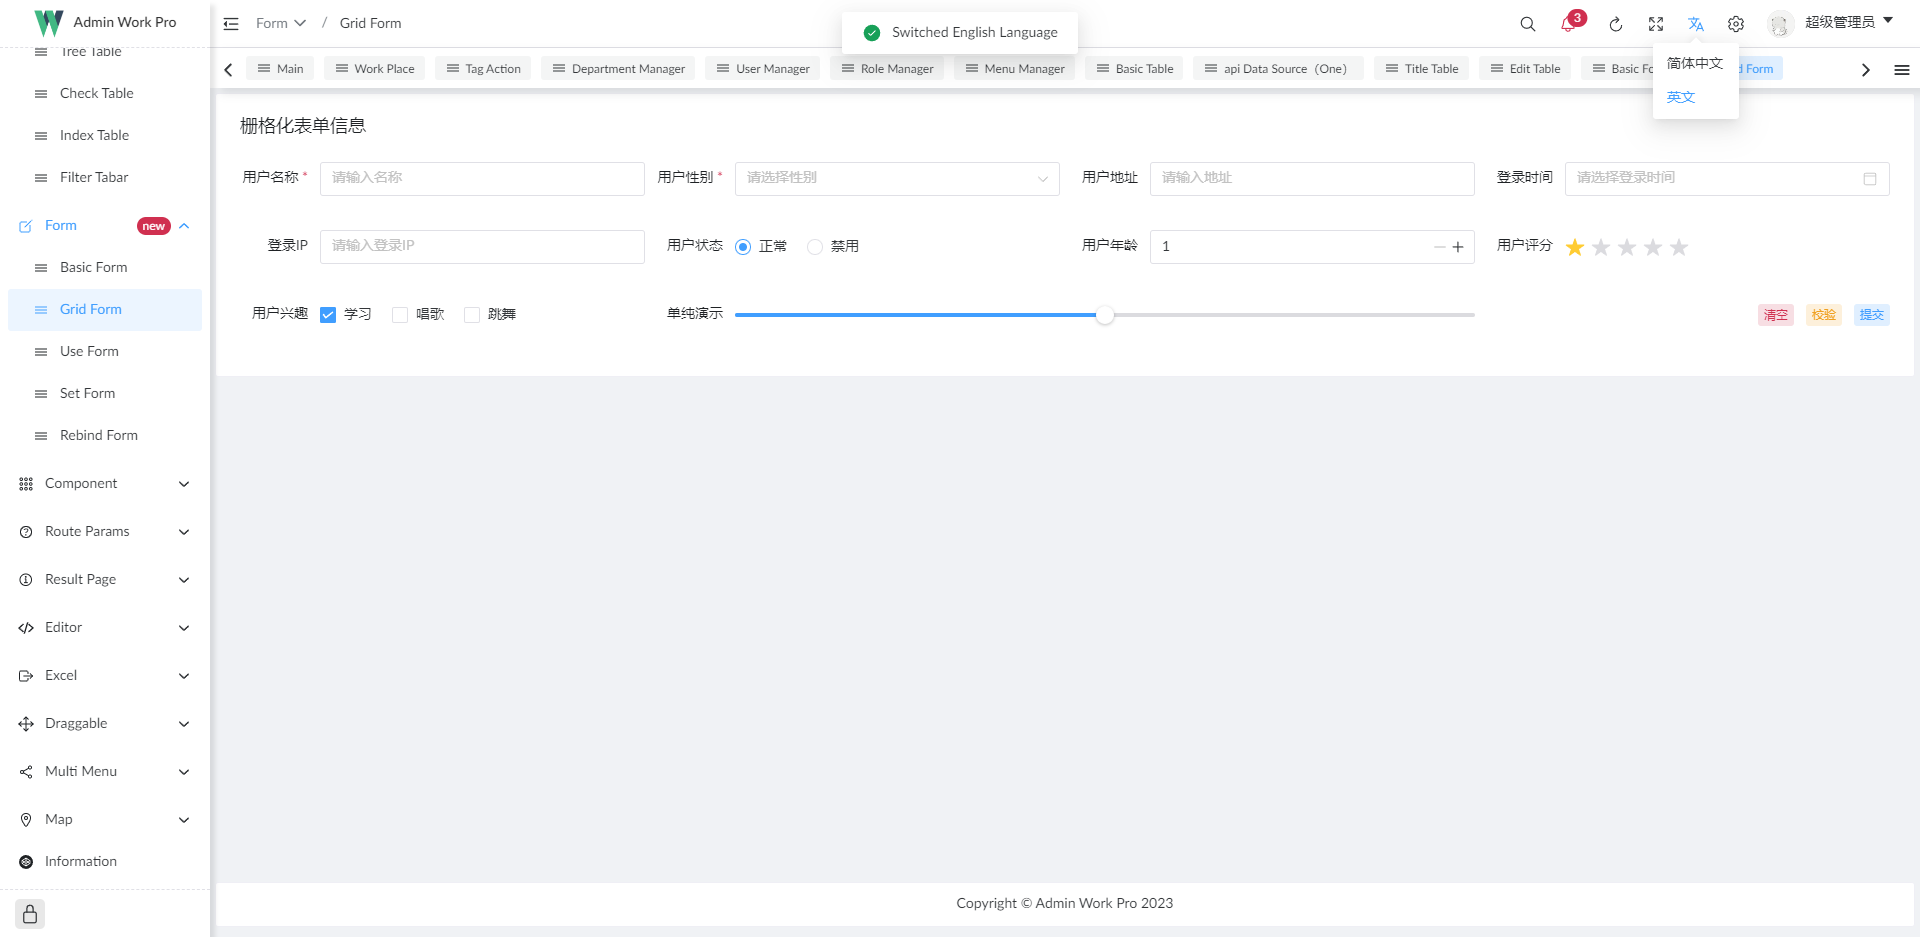Switch to the Basic Table tab

coord(1133,68)
